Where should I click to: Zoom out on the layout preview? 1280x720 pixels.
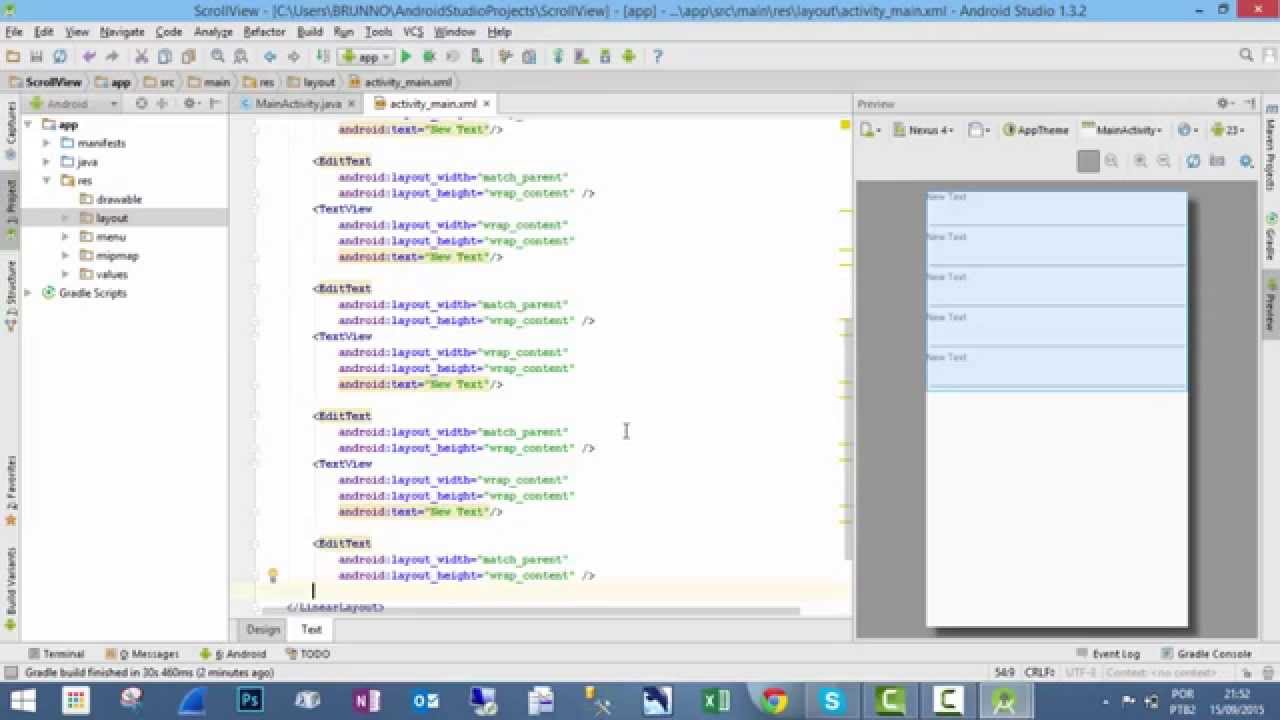click(x=1164, y=161)
